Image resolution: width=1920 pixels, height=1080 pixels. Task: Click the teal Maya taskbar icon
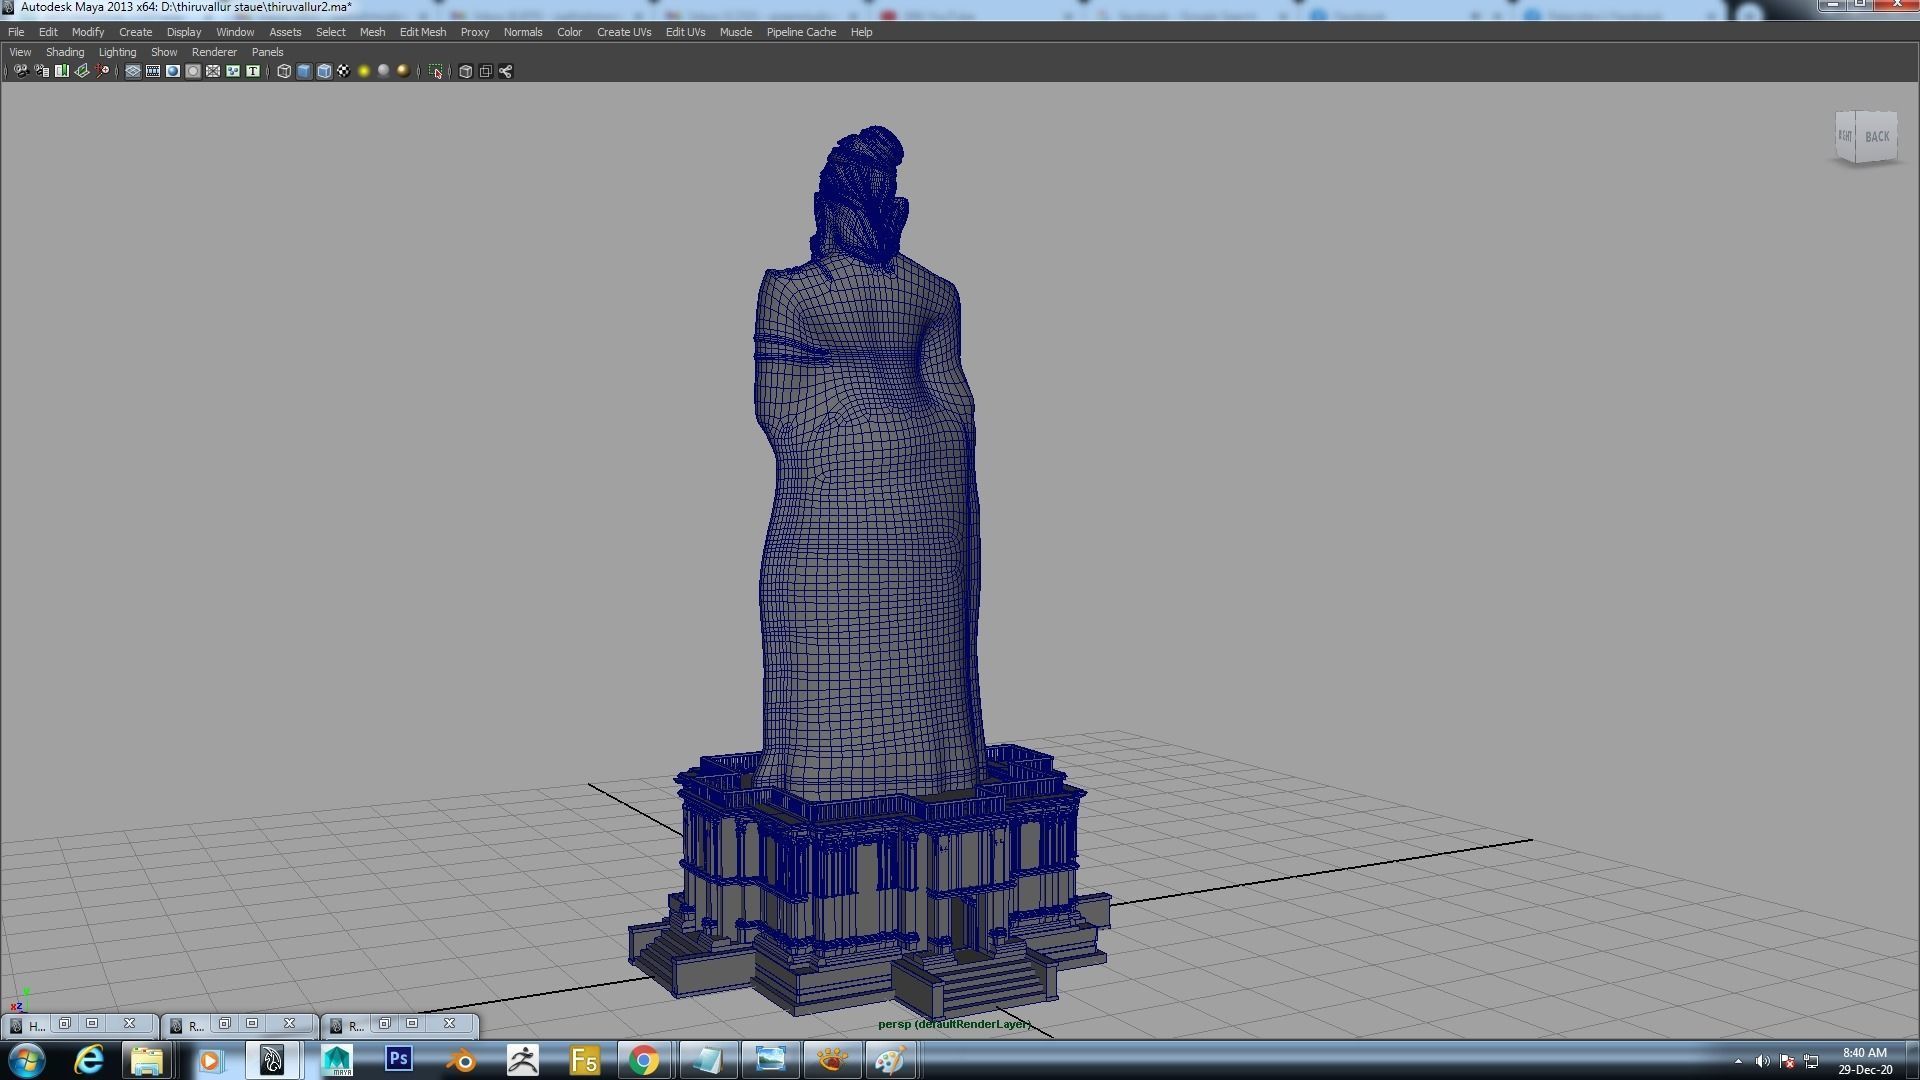(337, 1059)
